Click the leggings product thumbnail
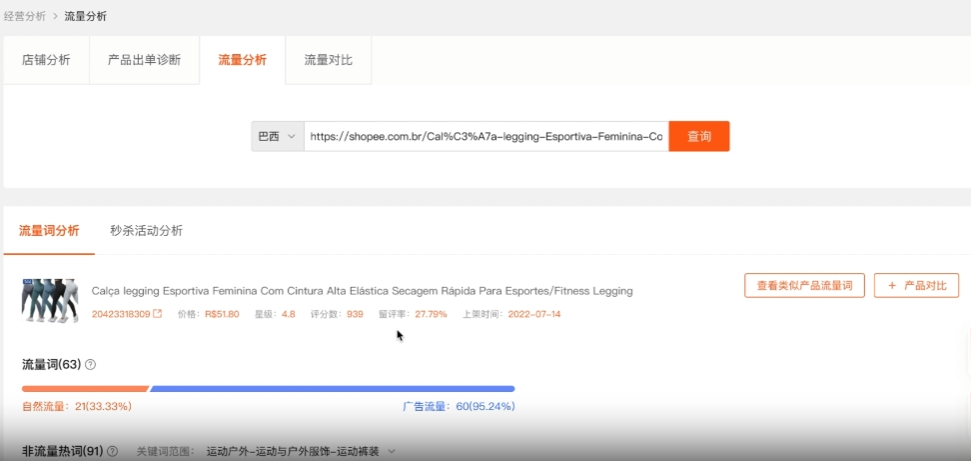 (49, 299)
